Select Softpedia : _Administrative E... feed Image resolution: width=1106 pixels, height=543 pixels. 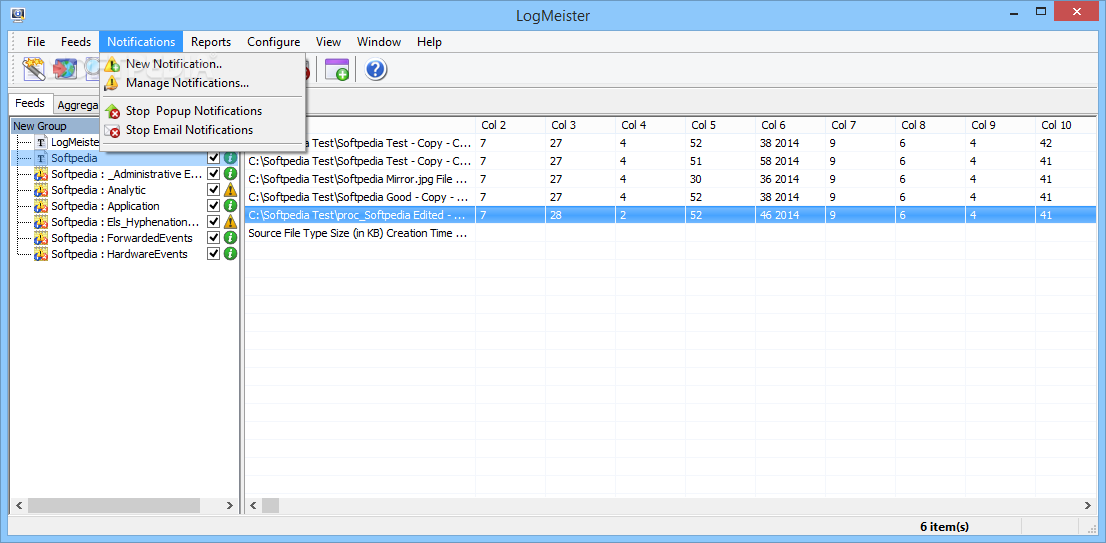[x=127, y=173]
